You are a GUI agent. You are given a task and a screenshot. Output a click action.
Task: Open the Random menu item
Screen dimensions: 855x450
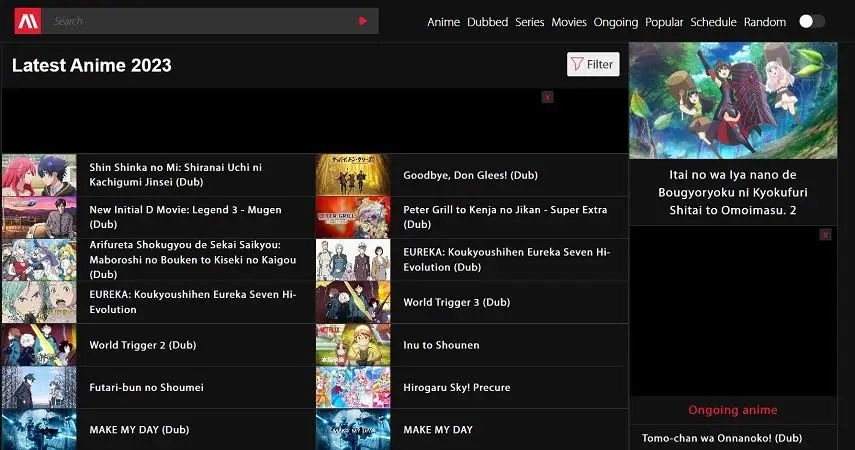click(x=765, y=22)
